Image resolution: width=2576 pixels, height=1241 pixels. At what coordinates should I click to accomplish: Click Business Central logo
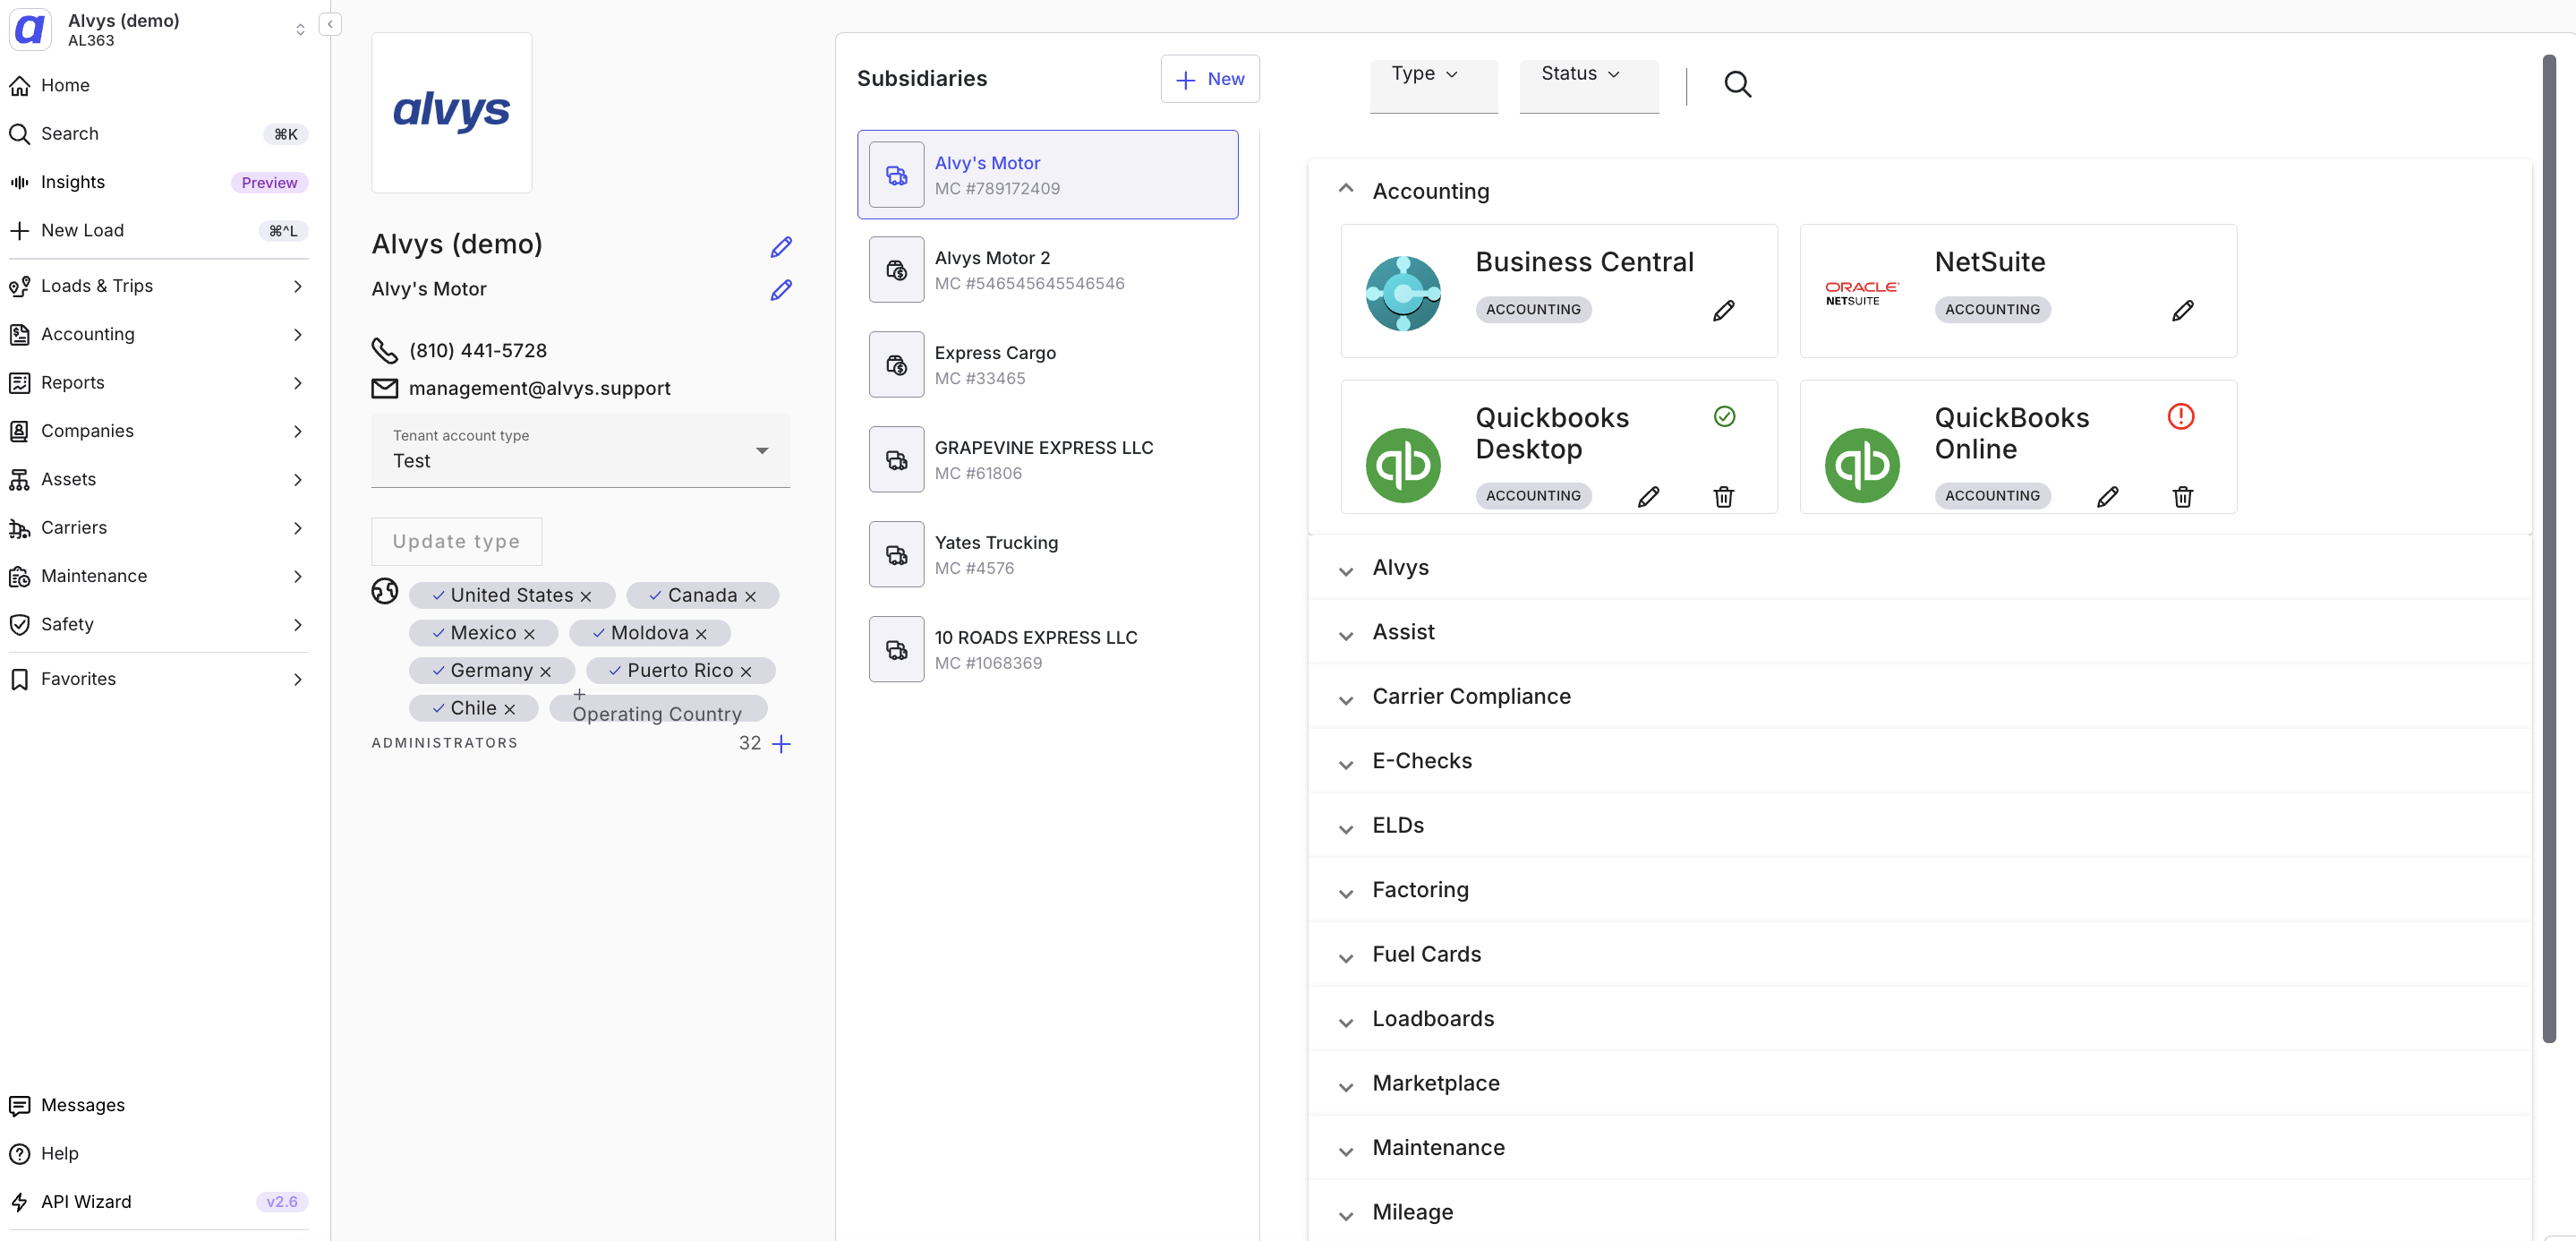click(1403, 293)
